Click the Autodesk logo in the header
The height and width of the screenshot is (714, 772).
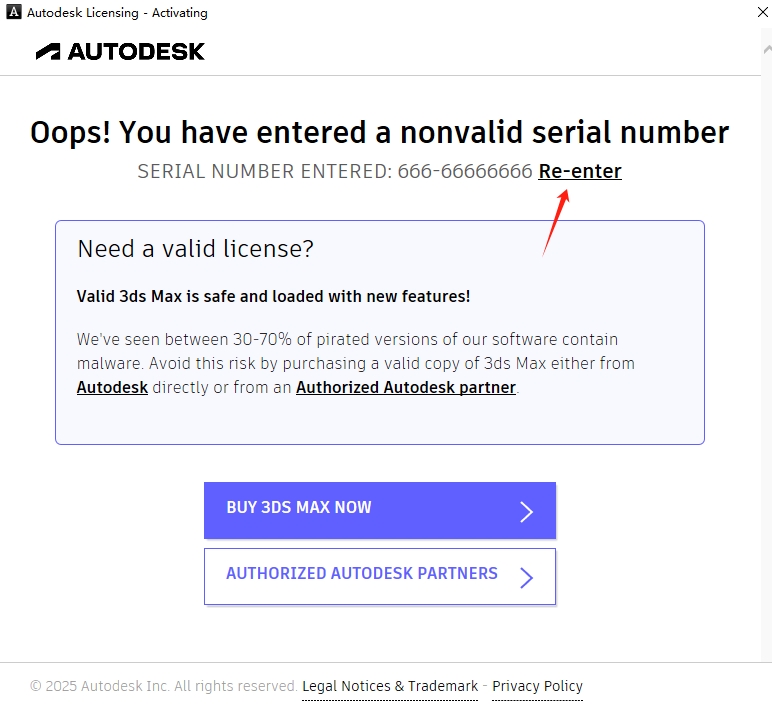(120, 52)
